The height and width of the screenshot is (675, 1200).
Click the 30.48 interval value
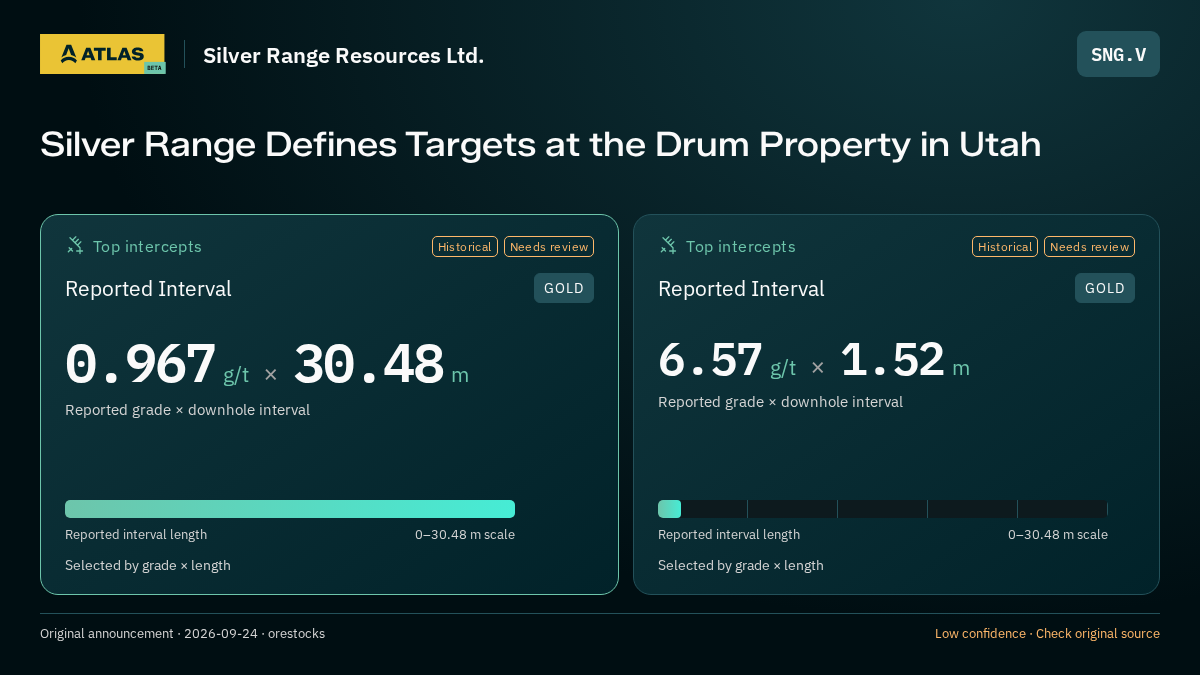(x=368, y=364)
